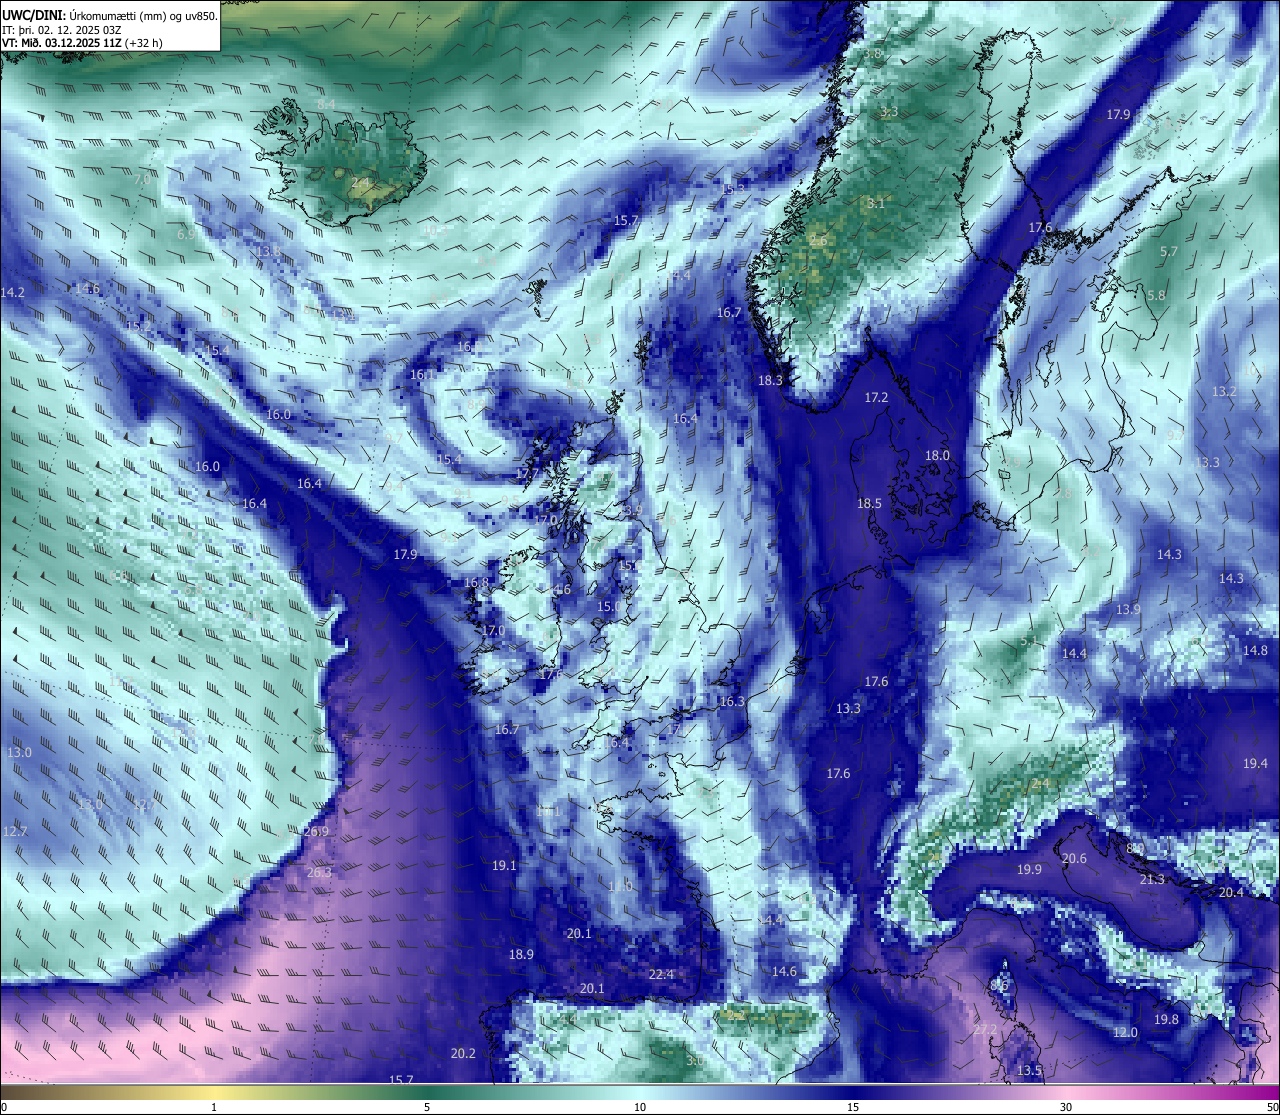Viewport: 1280px width, 1115px height.
Task: Click the 16.3 value over southeast England
Action: (732, 702)
